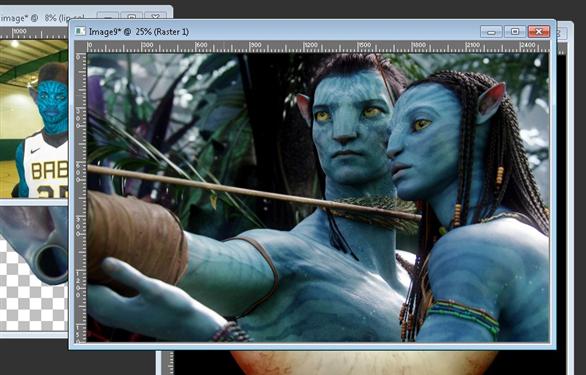This screenshot has height=375, width=586.
Task: Click the Image9 window document icon
Action: pos(80,31)
